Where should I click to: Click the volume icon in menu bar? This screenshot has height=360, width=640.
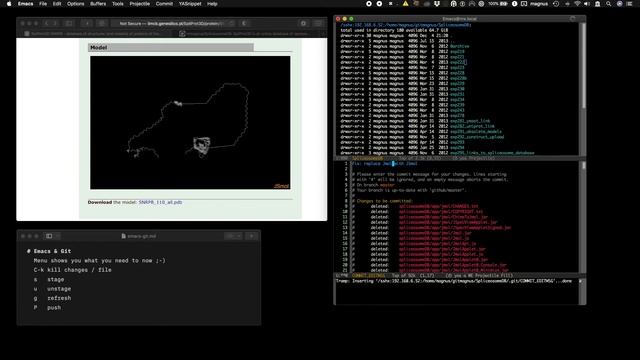click(x=587, y=4)
